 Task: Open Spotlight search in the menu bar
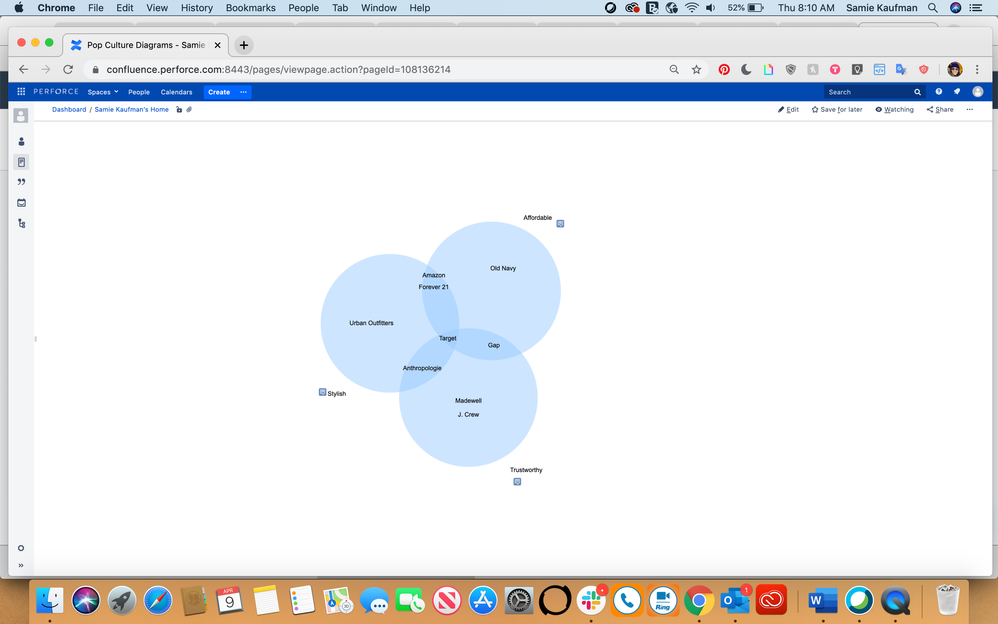(932, 8)
